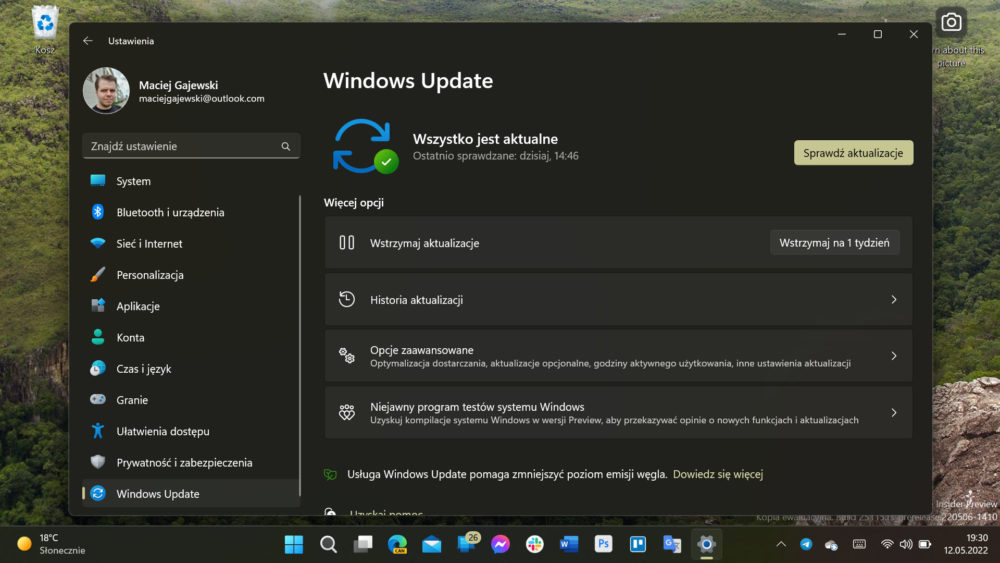Open the Kosz recycle bin on desktop
This screenshot has width=1000, height=563.
[45, 29]
